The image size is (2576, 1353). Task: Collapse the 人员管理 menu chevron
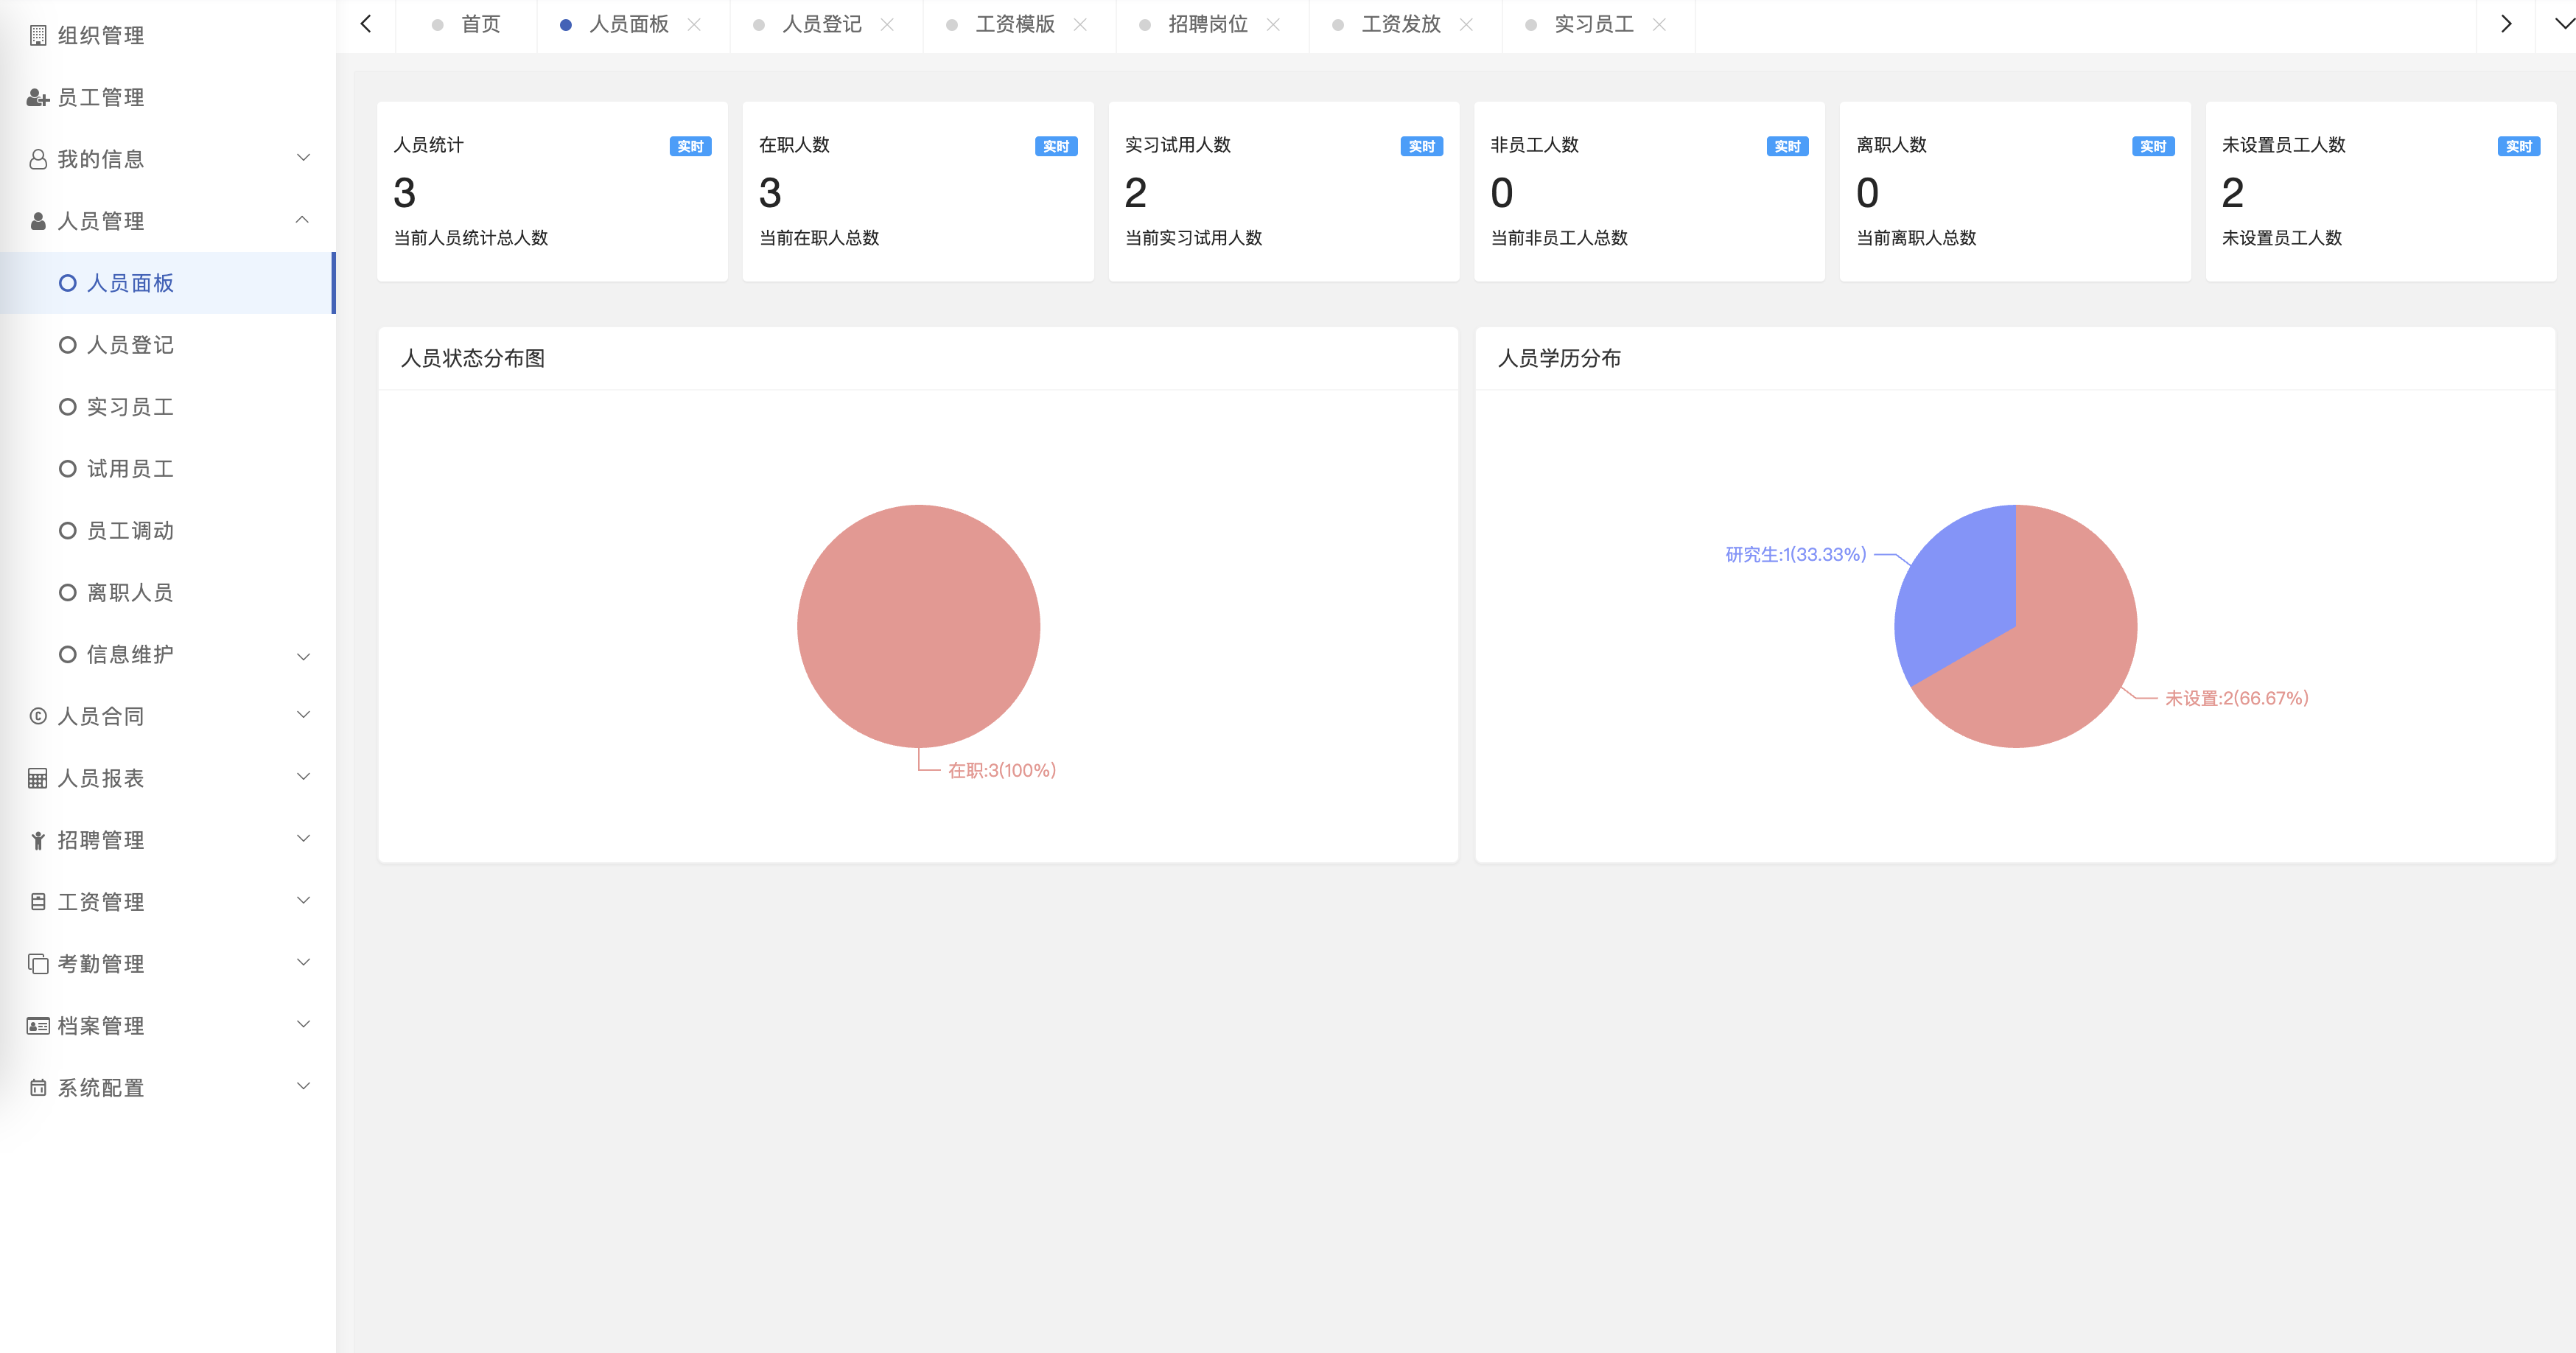[302, 220]
